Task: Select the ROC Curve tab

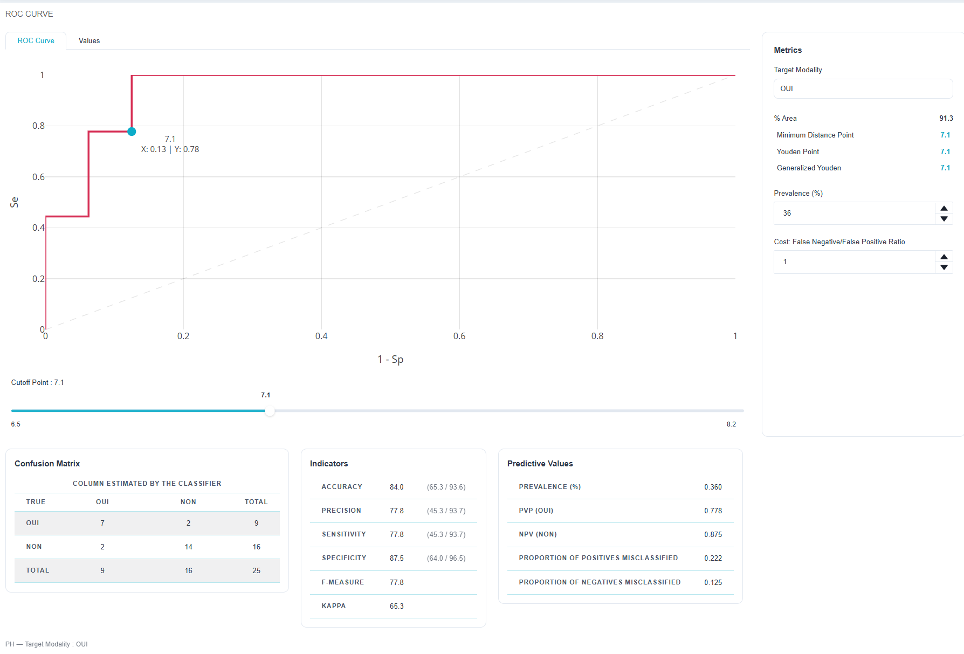Action: tap(36, 41)
